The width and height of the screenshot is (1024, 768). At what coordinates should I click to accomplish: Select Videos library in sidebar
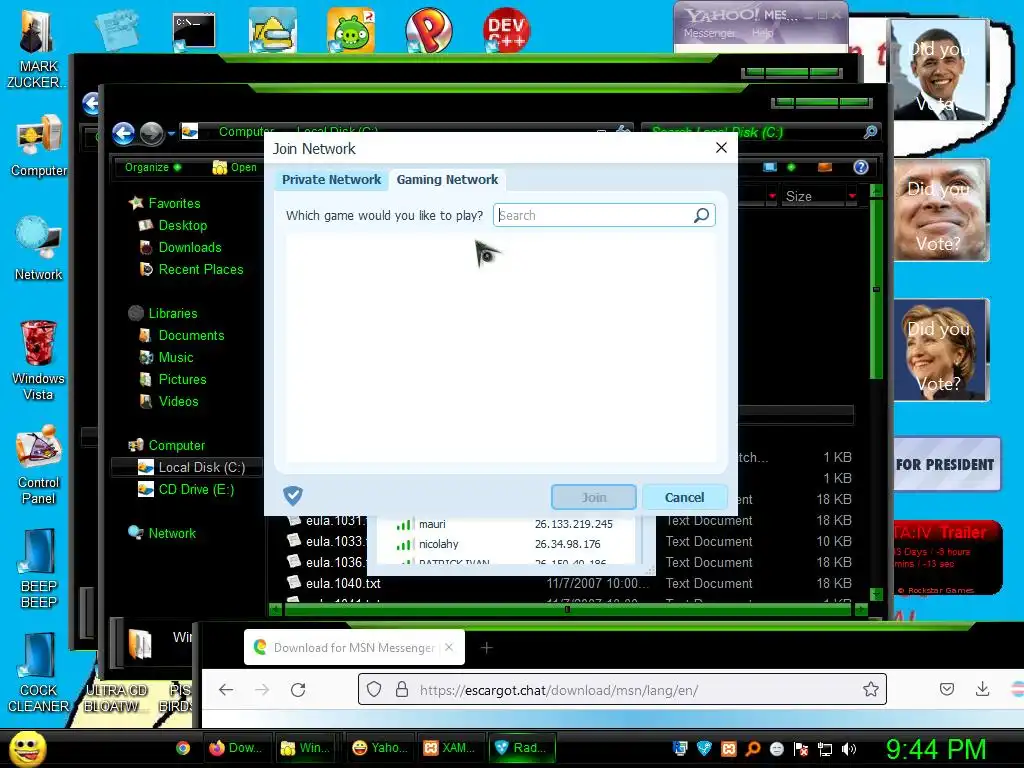[178, 402]
